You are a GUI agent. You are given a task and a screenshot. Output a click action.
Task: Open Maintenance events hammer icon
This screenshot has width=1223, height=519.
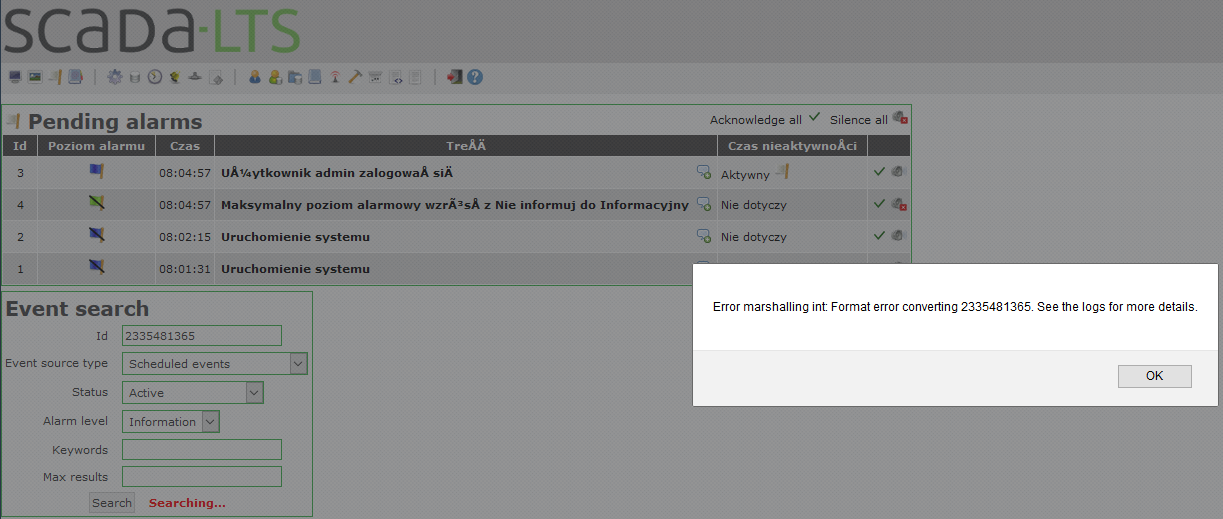(355, 77)
